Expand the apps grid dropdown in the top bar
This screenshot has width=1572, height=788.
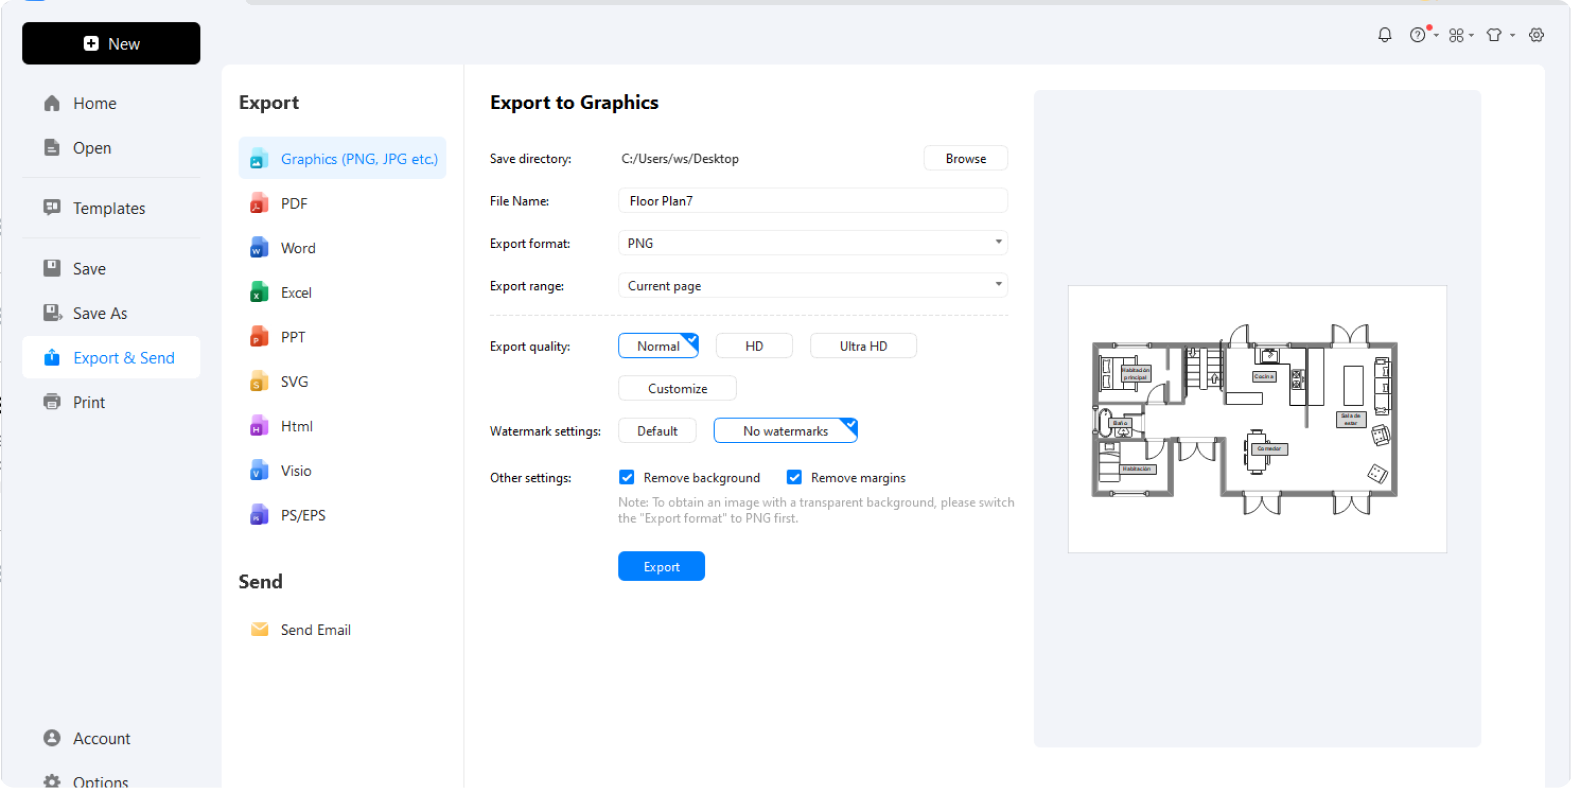tap(1461, 35)
